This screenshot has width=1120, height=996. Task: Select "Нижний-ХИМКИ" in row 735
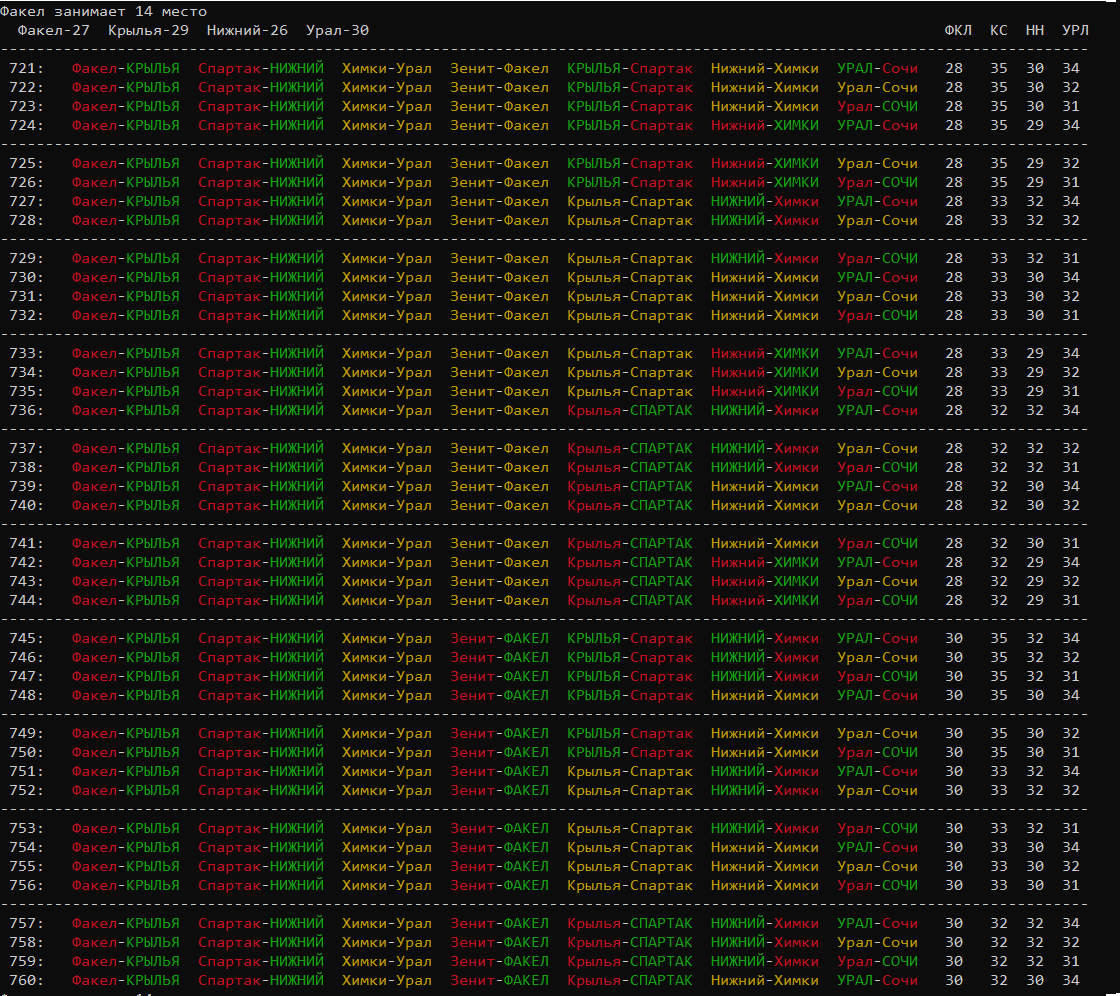pos(764,392)
